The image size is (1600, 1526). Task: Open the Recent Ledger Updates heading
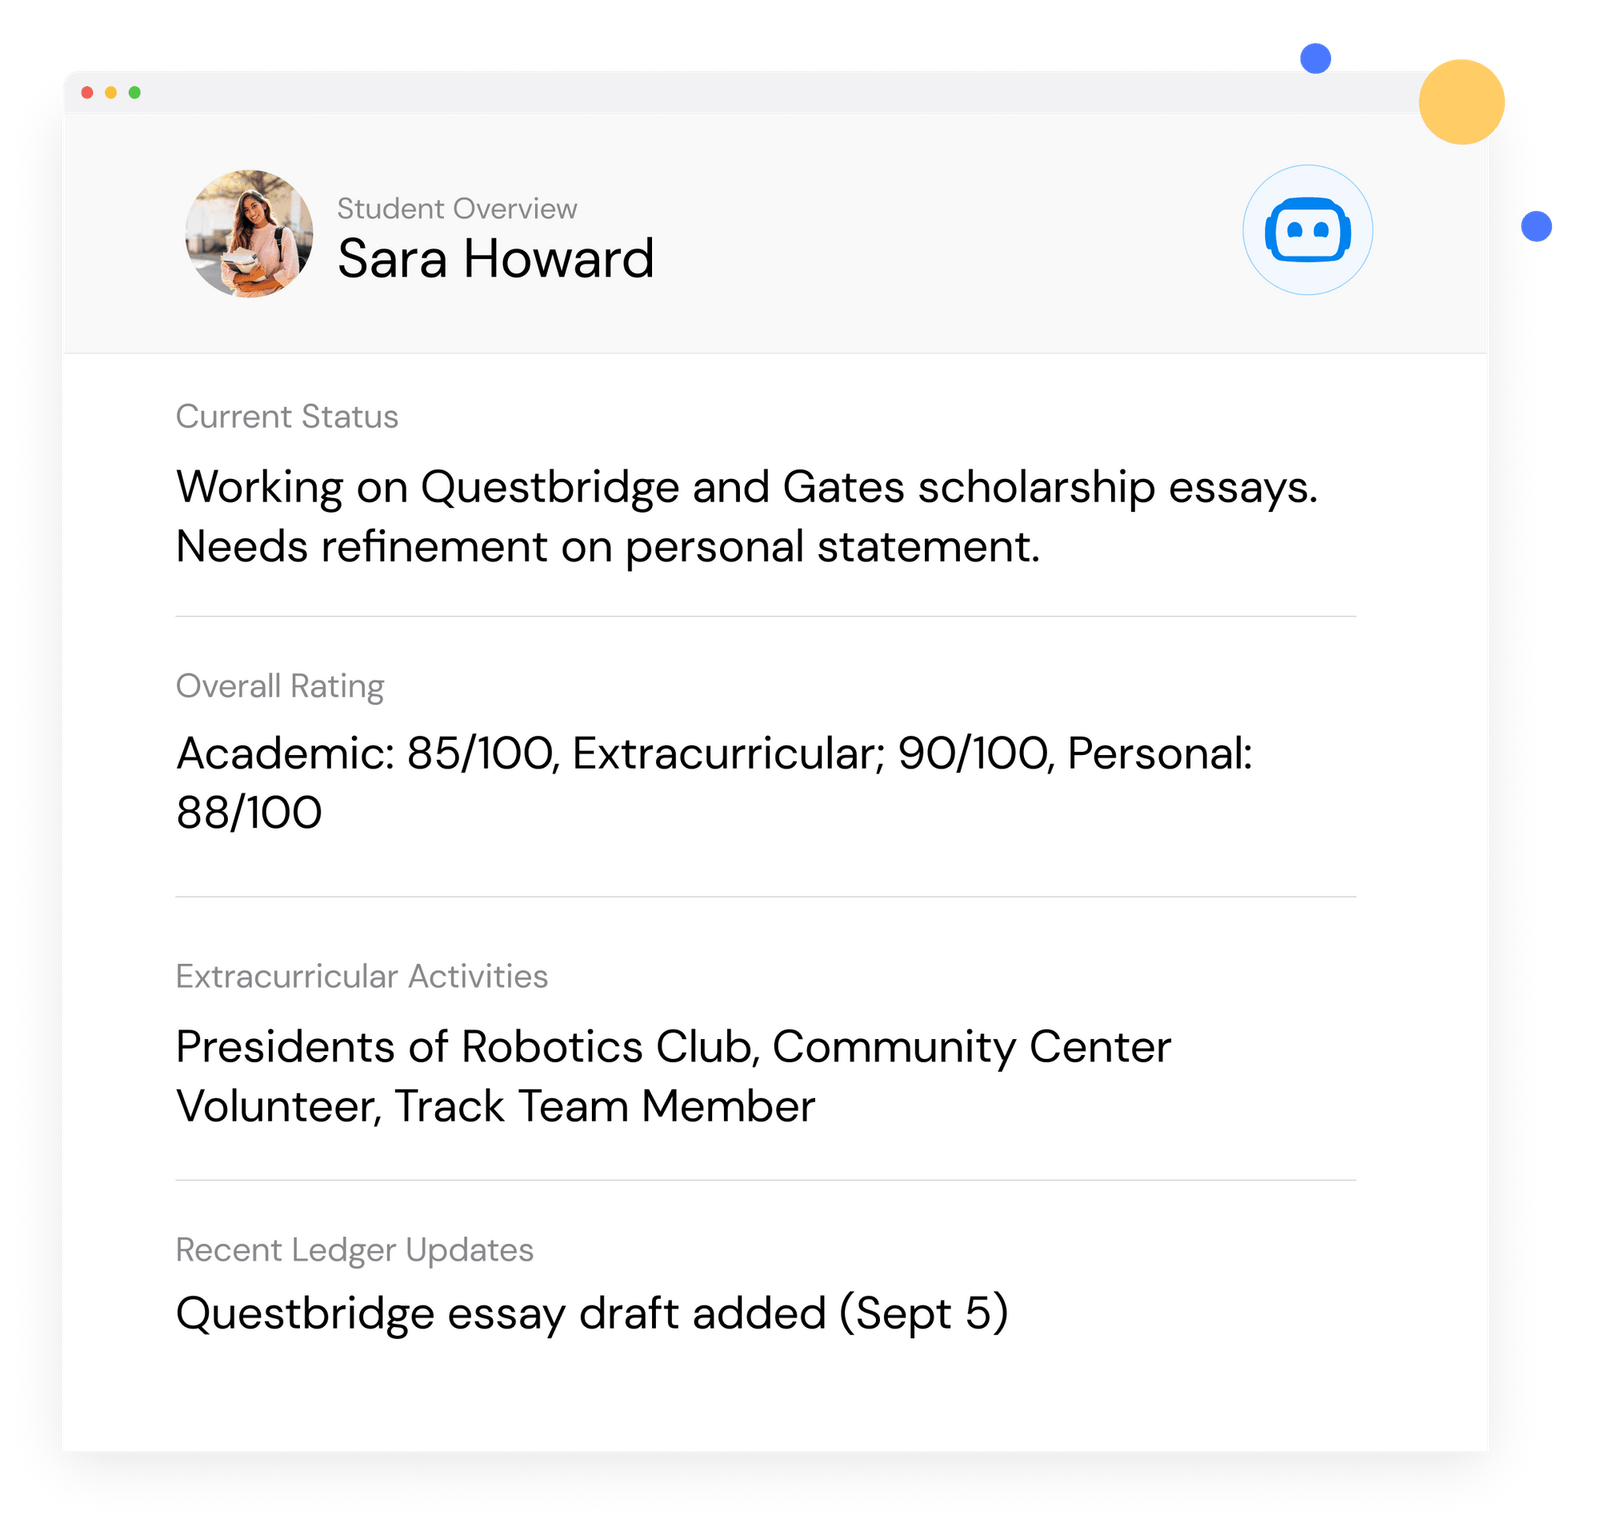tap(355, 1250)
